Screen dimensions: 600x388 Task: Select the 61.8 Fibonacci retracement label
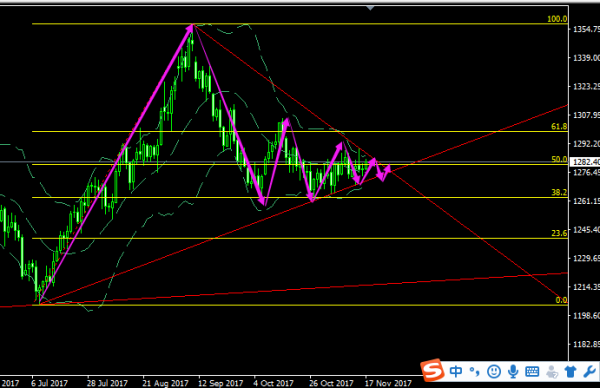pos(559,126)
